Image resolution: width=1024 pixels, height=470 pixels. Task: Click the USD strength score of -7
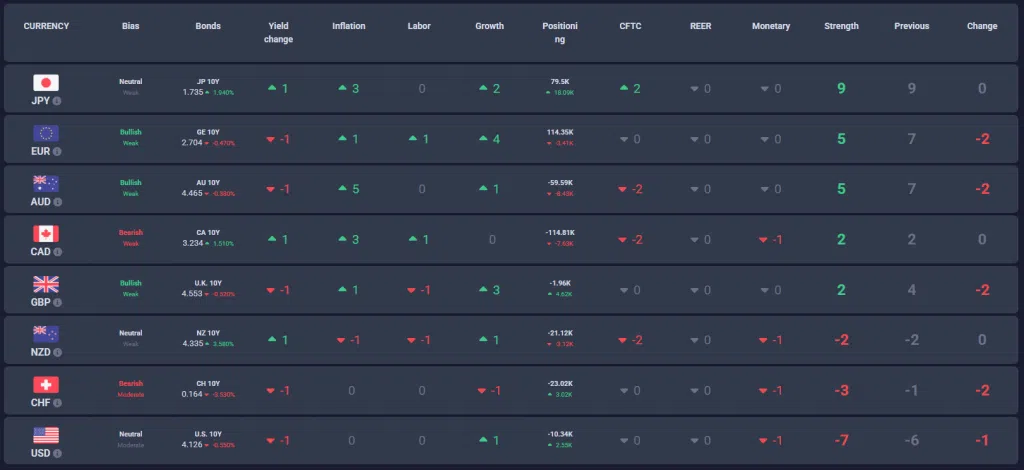point(841,440)
